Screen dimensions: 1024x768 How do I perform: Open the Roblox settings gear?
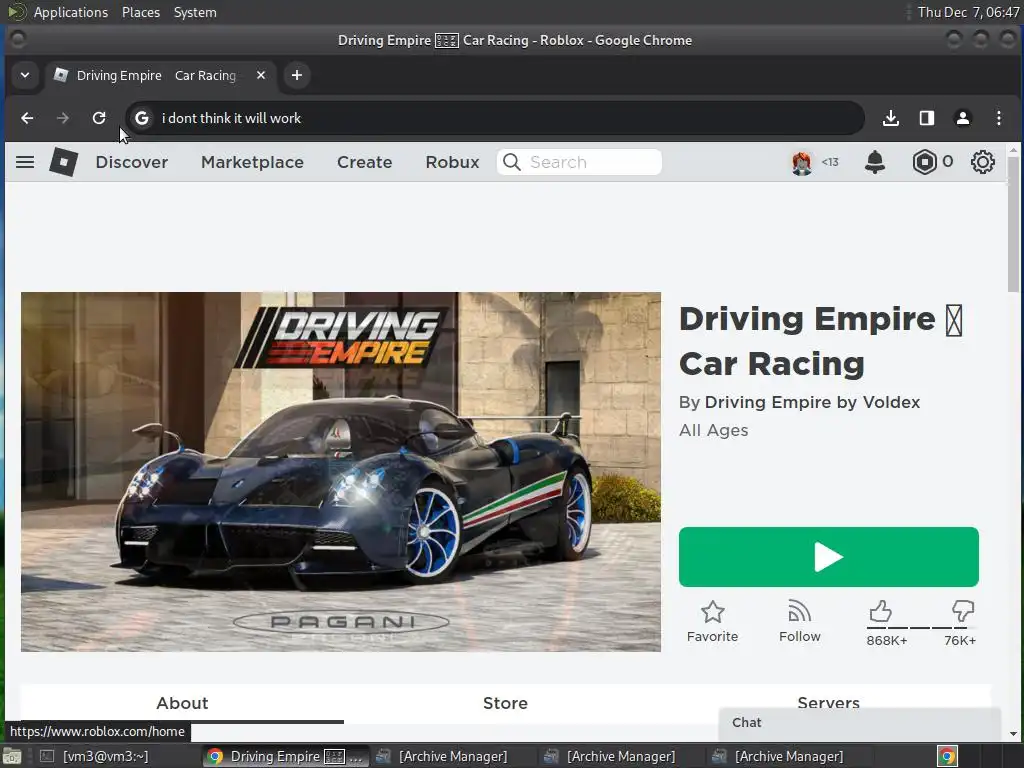[982, 162]
